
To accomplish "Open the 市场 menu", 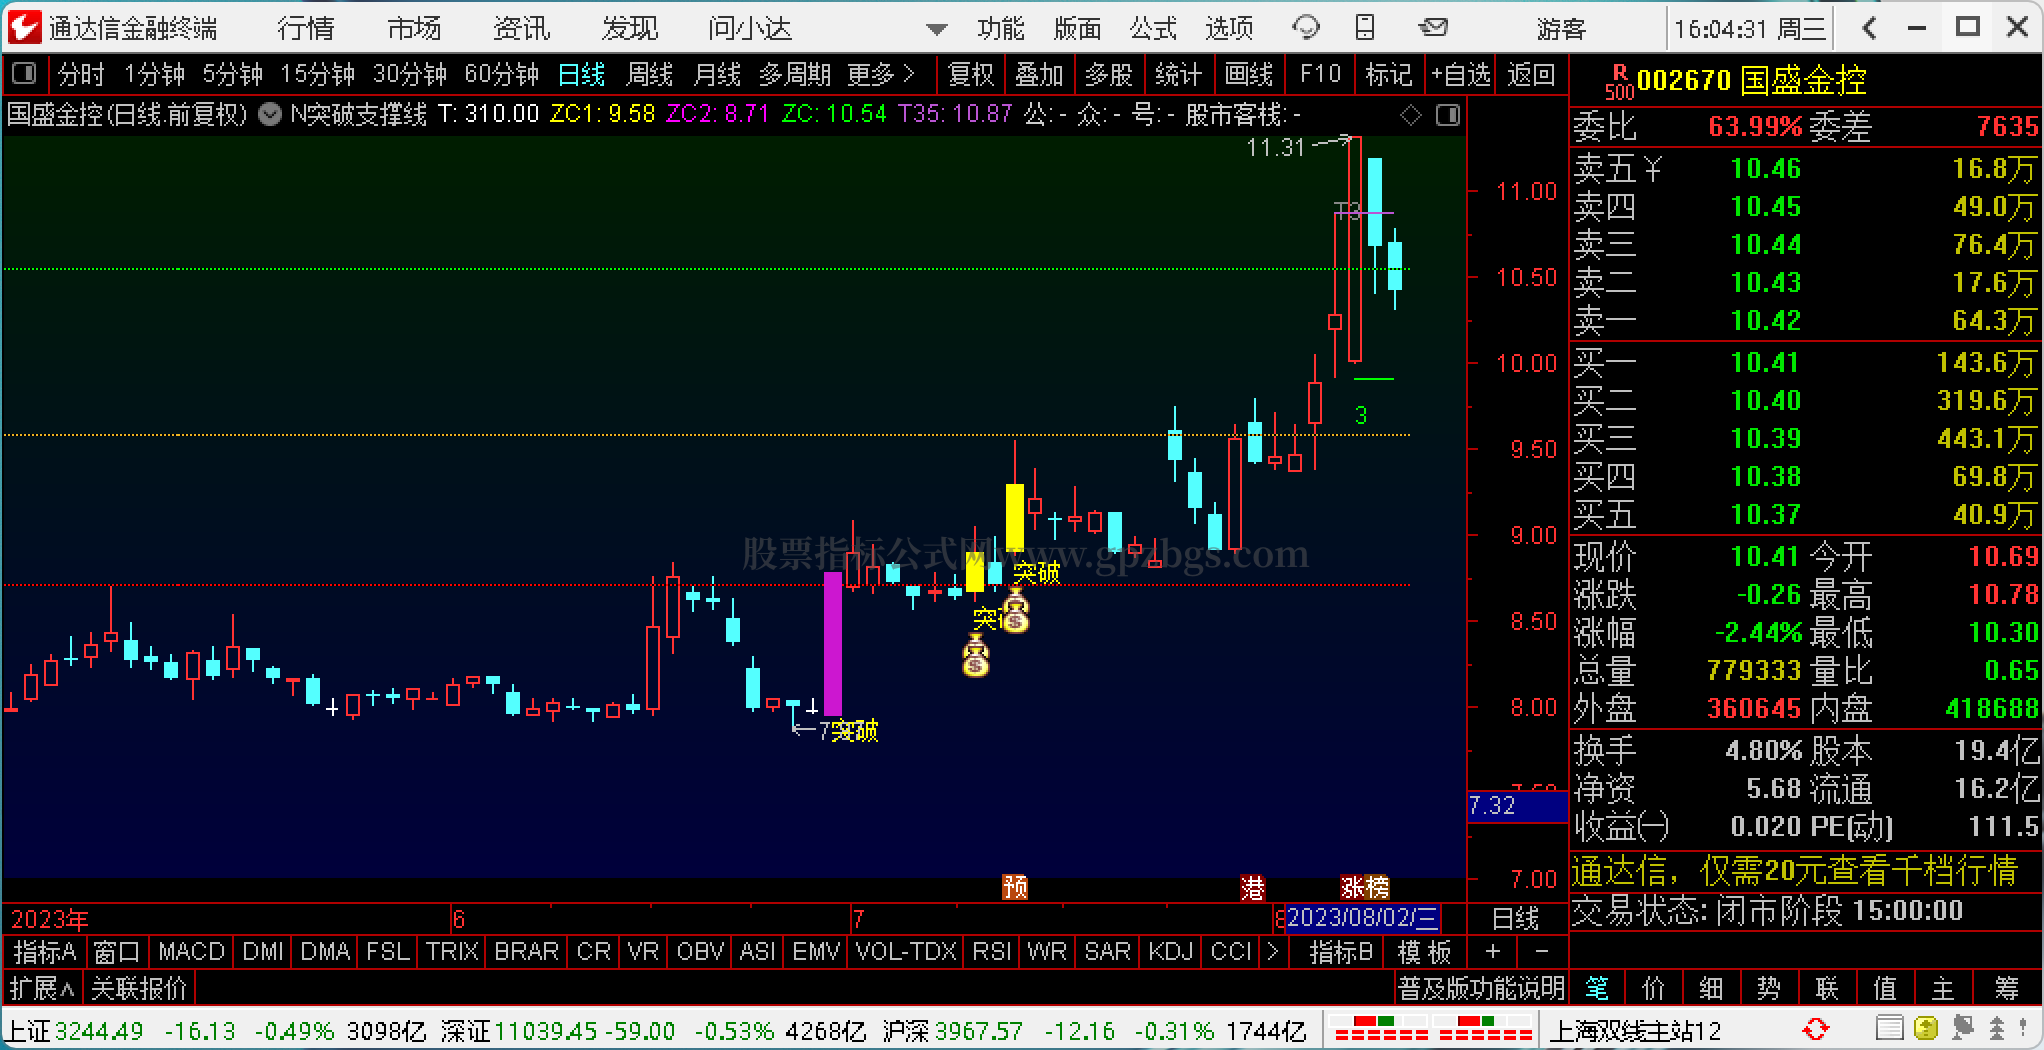I will [414, 28].
